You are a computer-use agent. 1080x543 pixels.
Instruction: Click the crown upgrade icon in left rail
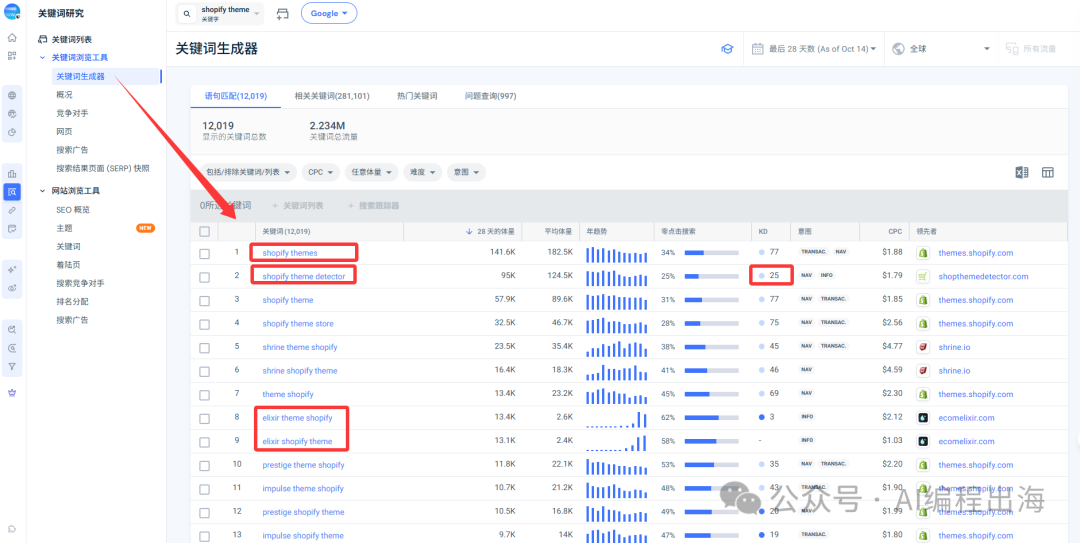pos(12,393)
